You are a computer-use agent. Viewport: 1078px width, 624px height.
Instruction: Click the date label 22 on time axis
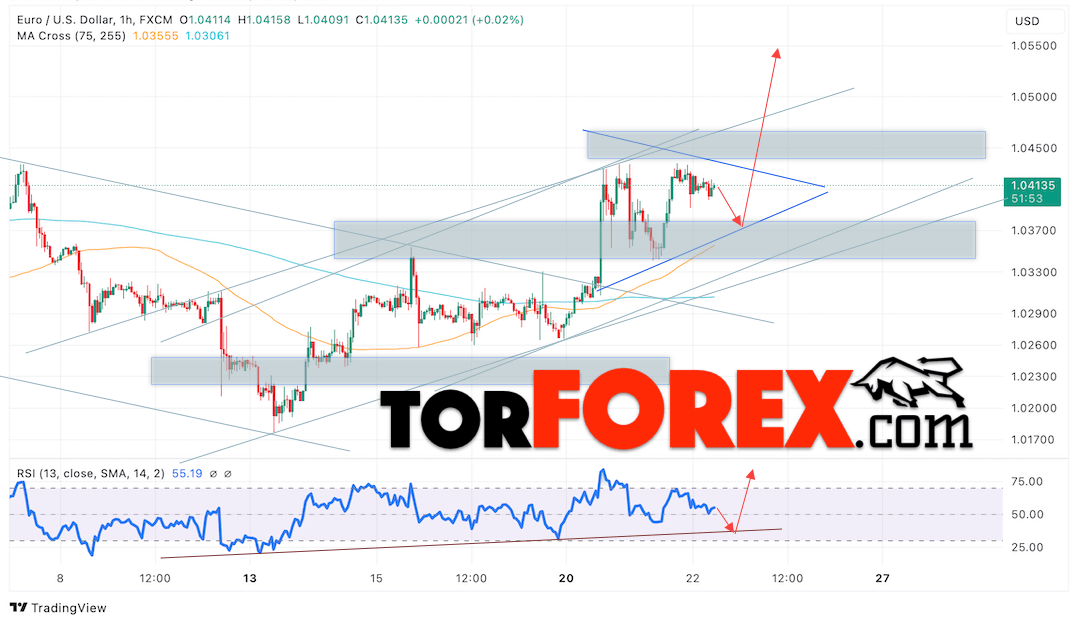pos(693,579)
